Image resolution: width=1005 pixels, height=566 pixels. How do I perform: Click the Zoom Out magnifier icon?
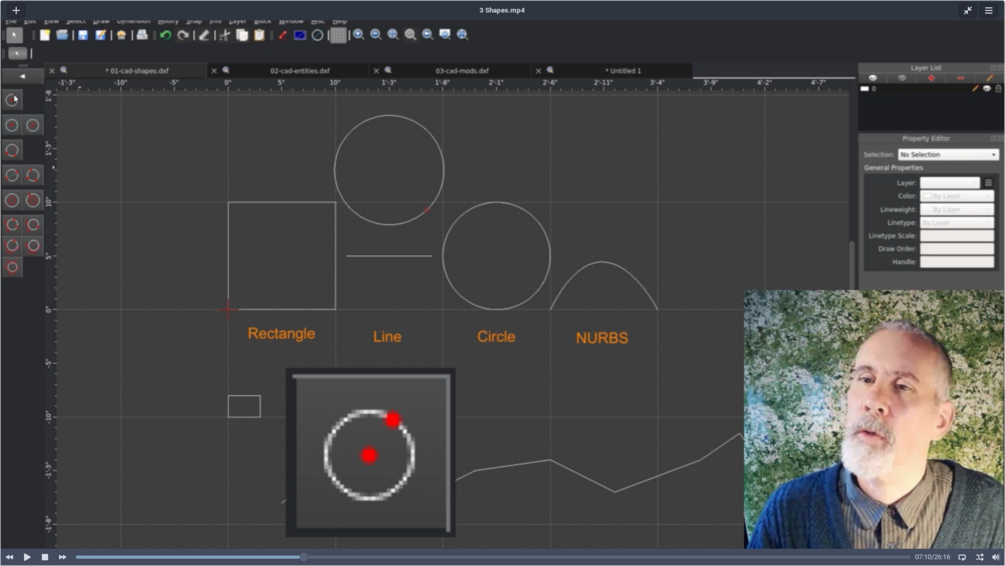[376, 35]
